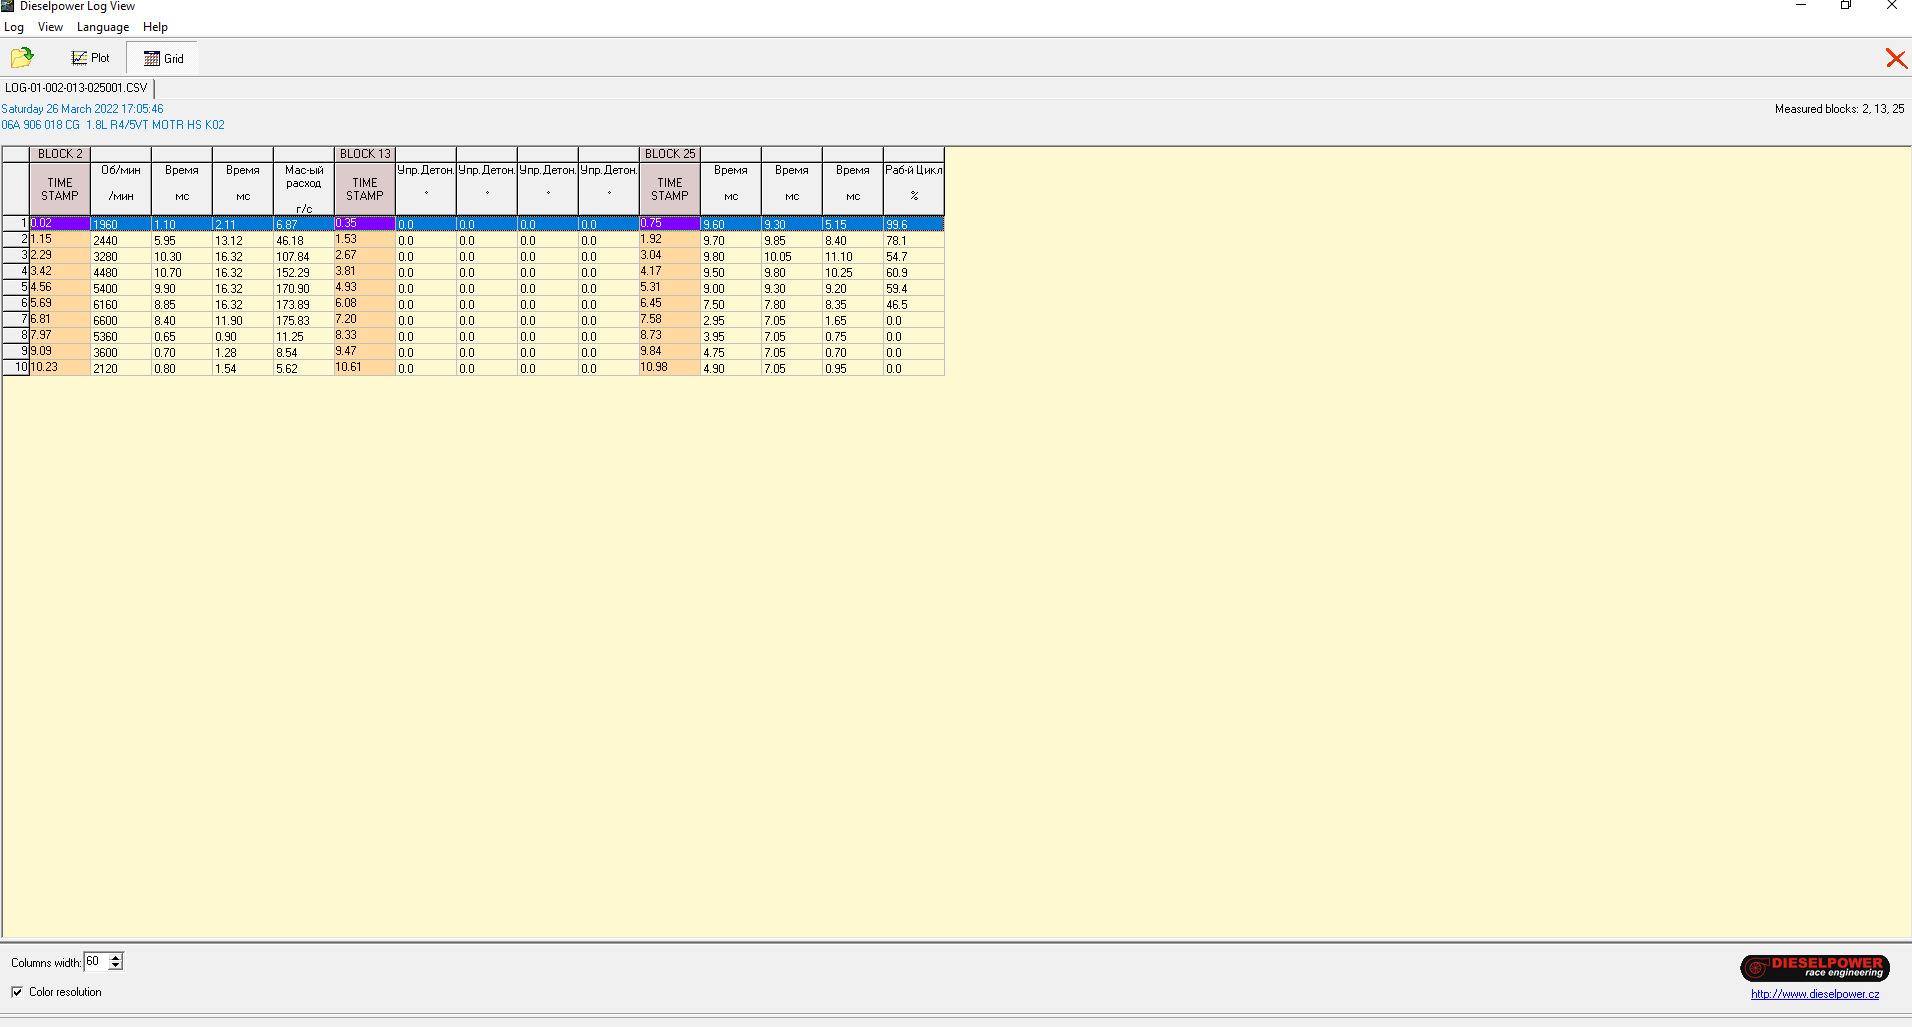Click time stamp cell 10.23
The width and height of the screenshot is (1912, 1027).
click(x=60, y=367)
